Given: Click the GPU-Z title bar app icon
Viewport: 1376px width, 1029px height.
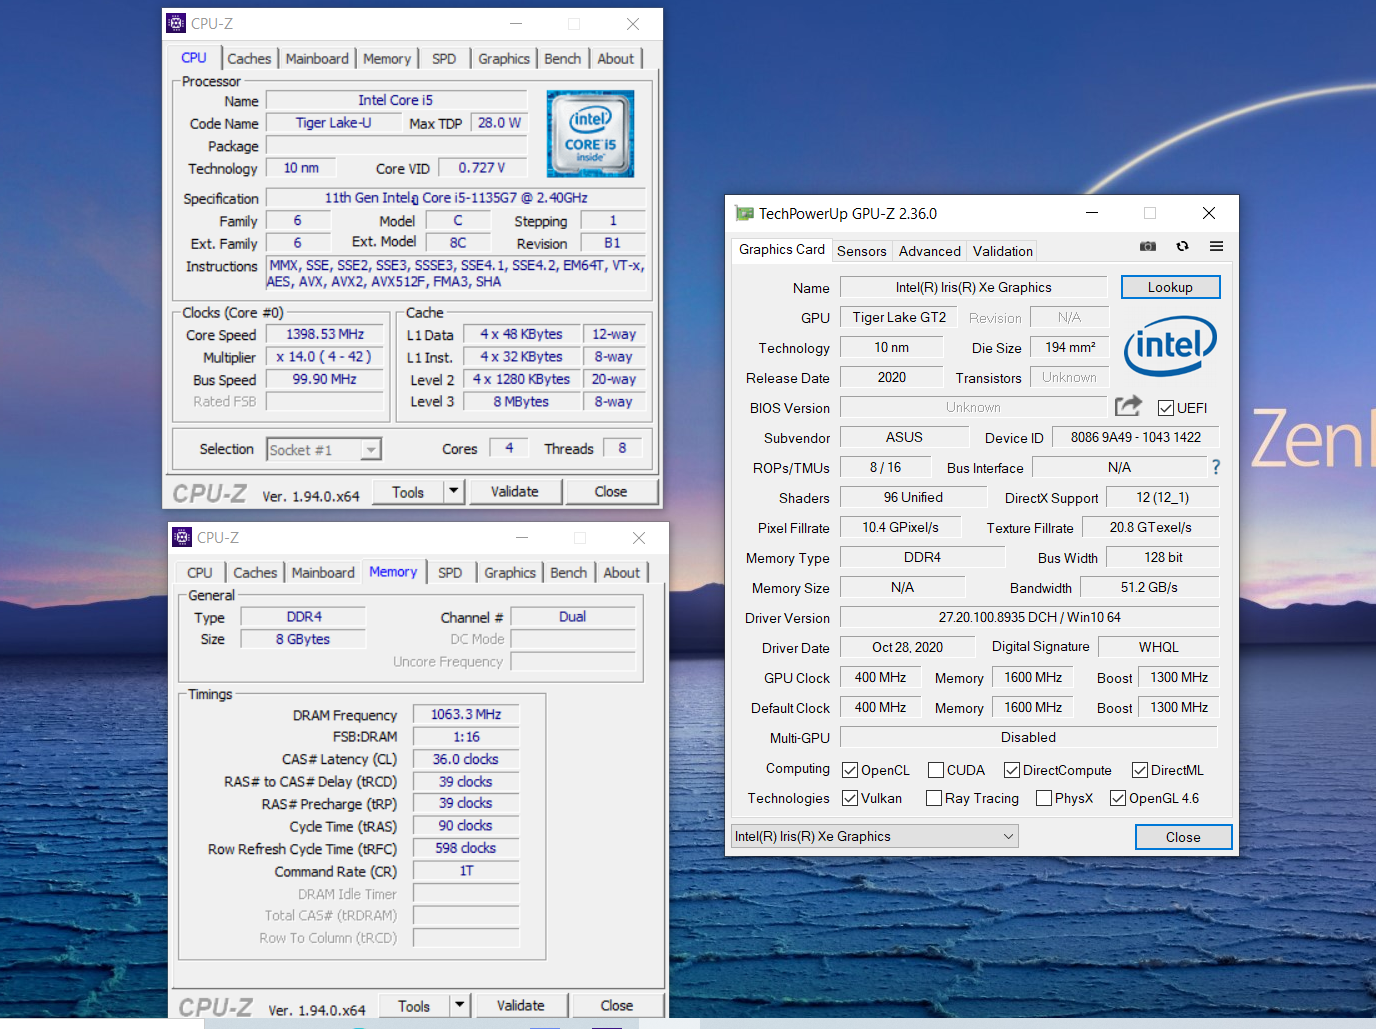Looking at the screenshot, I should (x=744, y=213).
